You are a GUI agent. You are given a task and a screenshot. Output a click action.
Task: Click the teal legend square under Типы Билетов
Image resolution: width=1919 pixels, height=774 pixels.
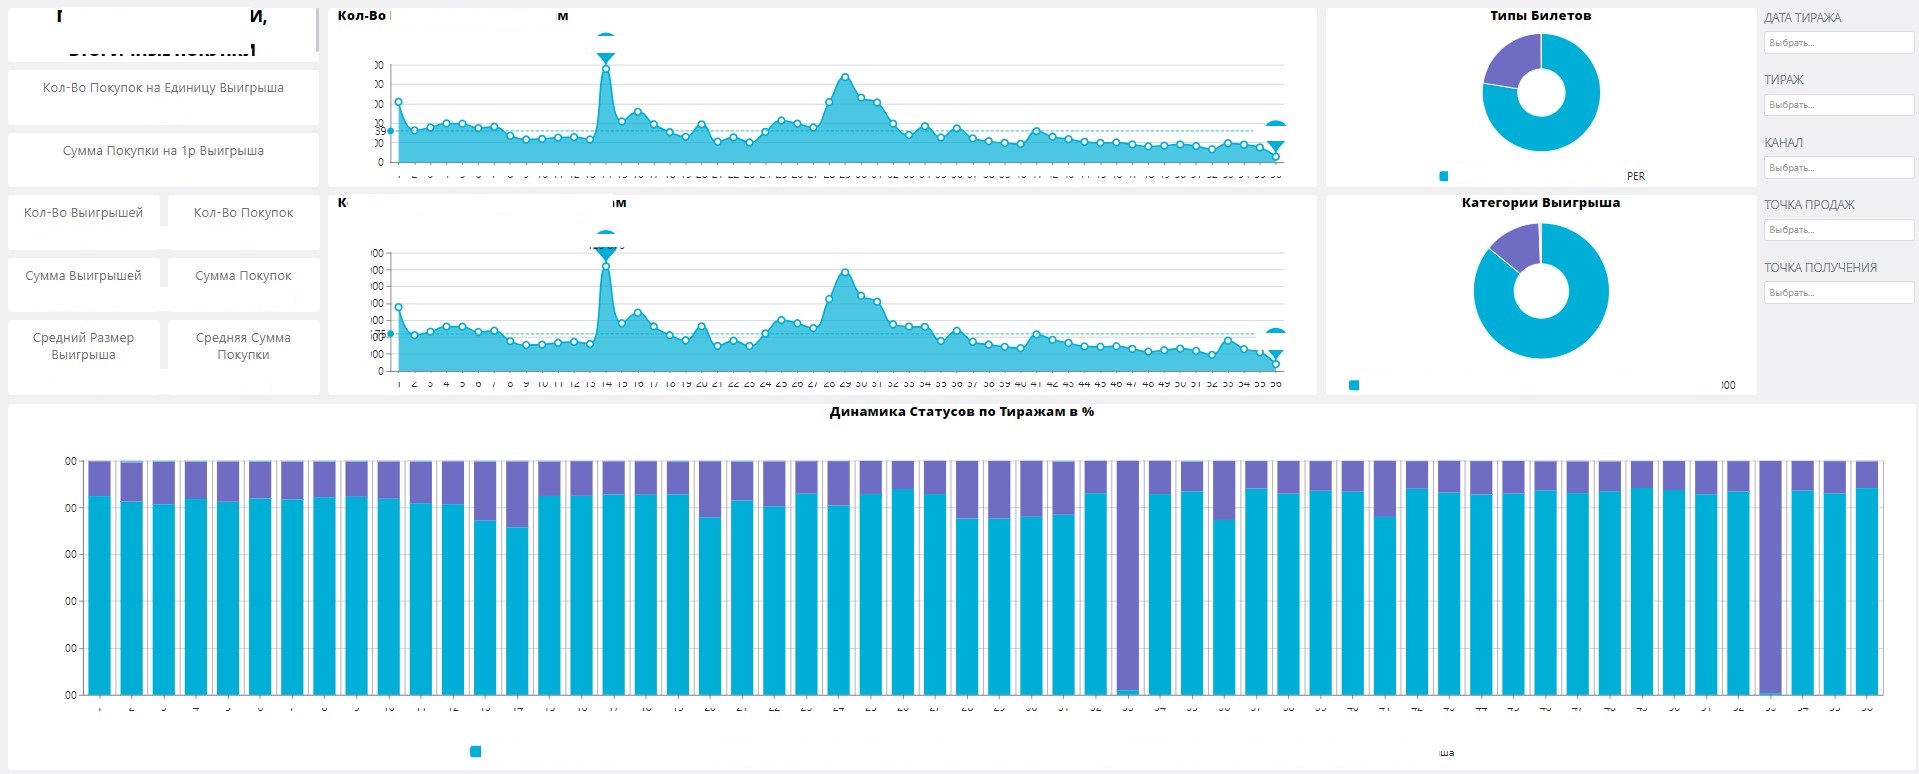(1443, 176)
